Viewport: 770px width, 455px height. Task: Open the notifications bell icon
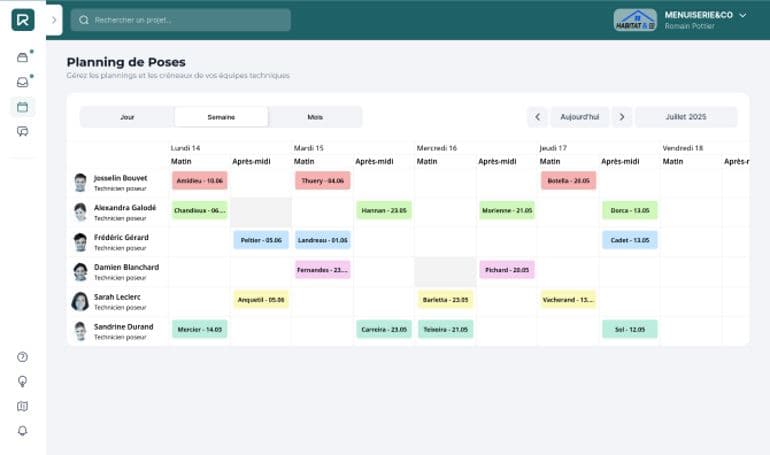(22, 431)
